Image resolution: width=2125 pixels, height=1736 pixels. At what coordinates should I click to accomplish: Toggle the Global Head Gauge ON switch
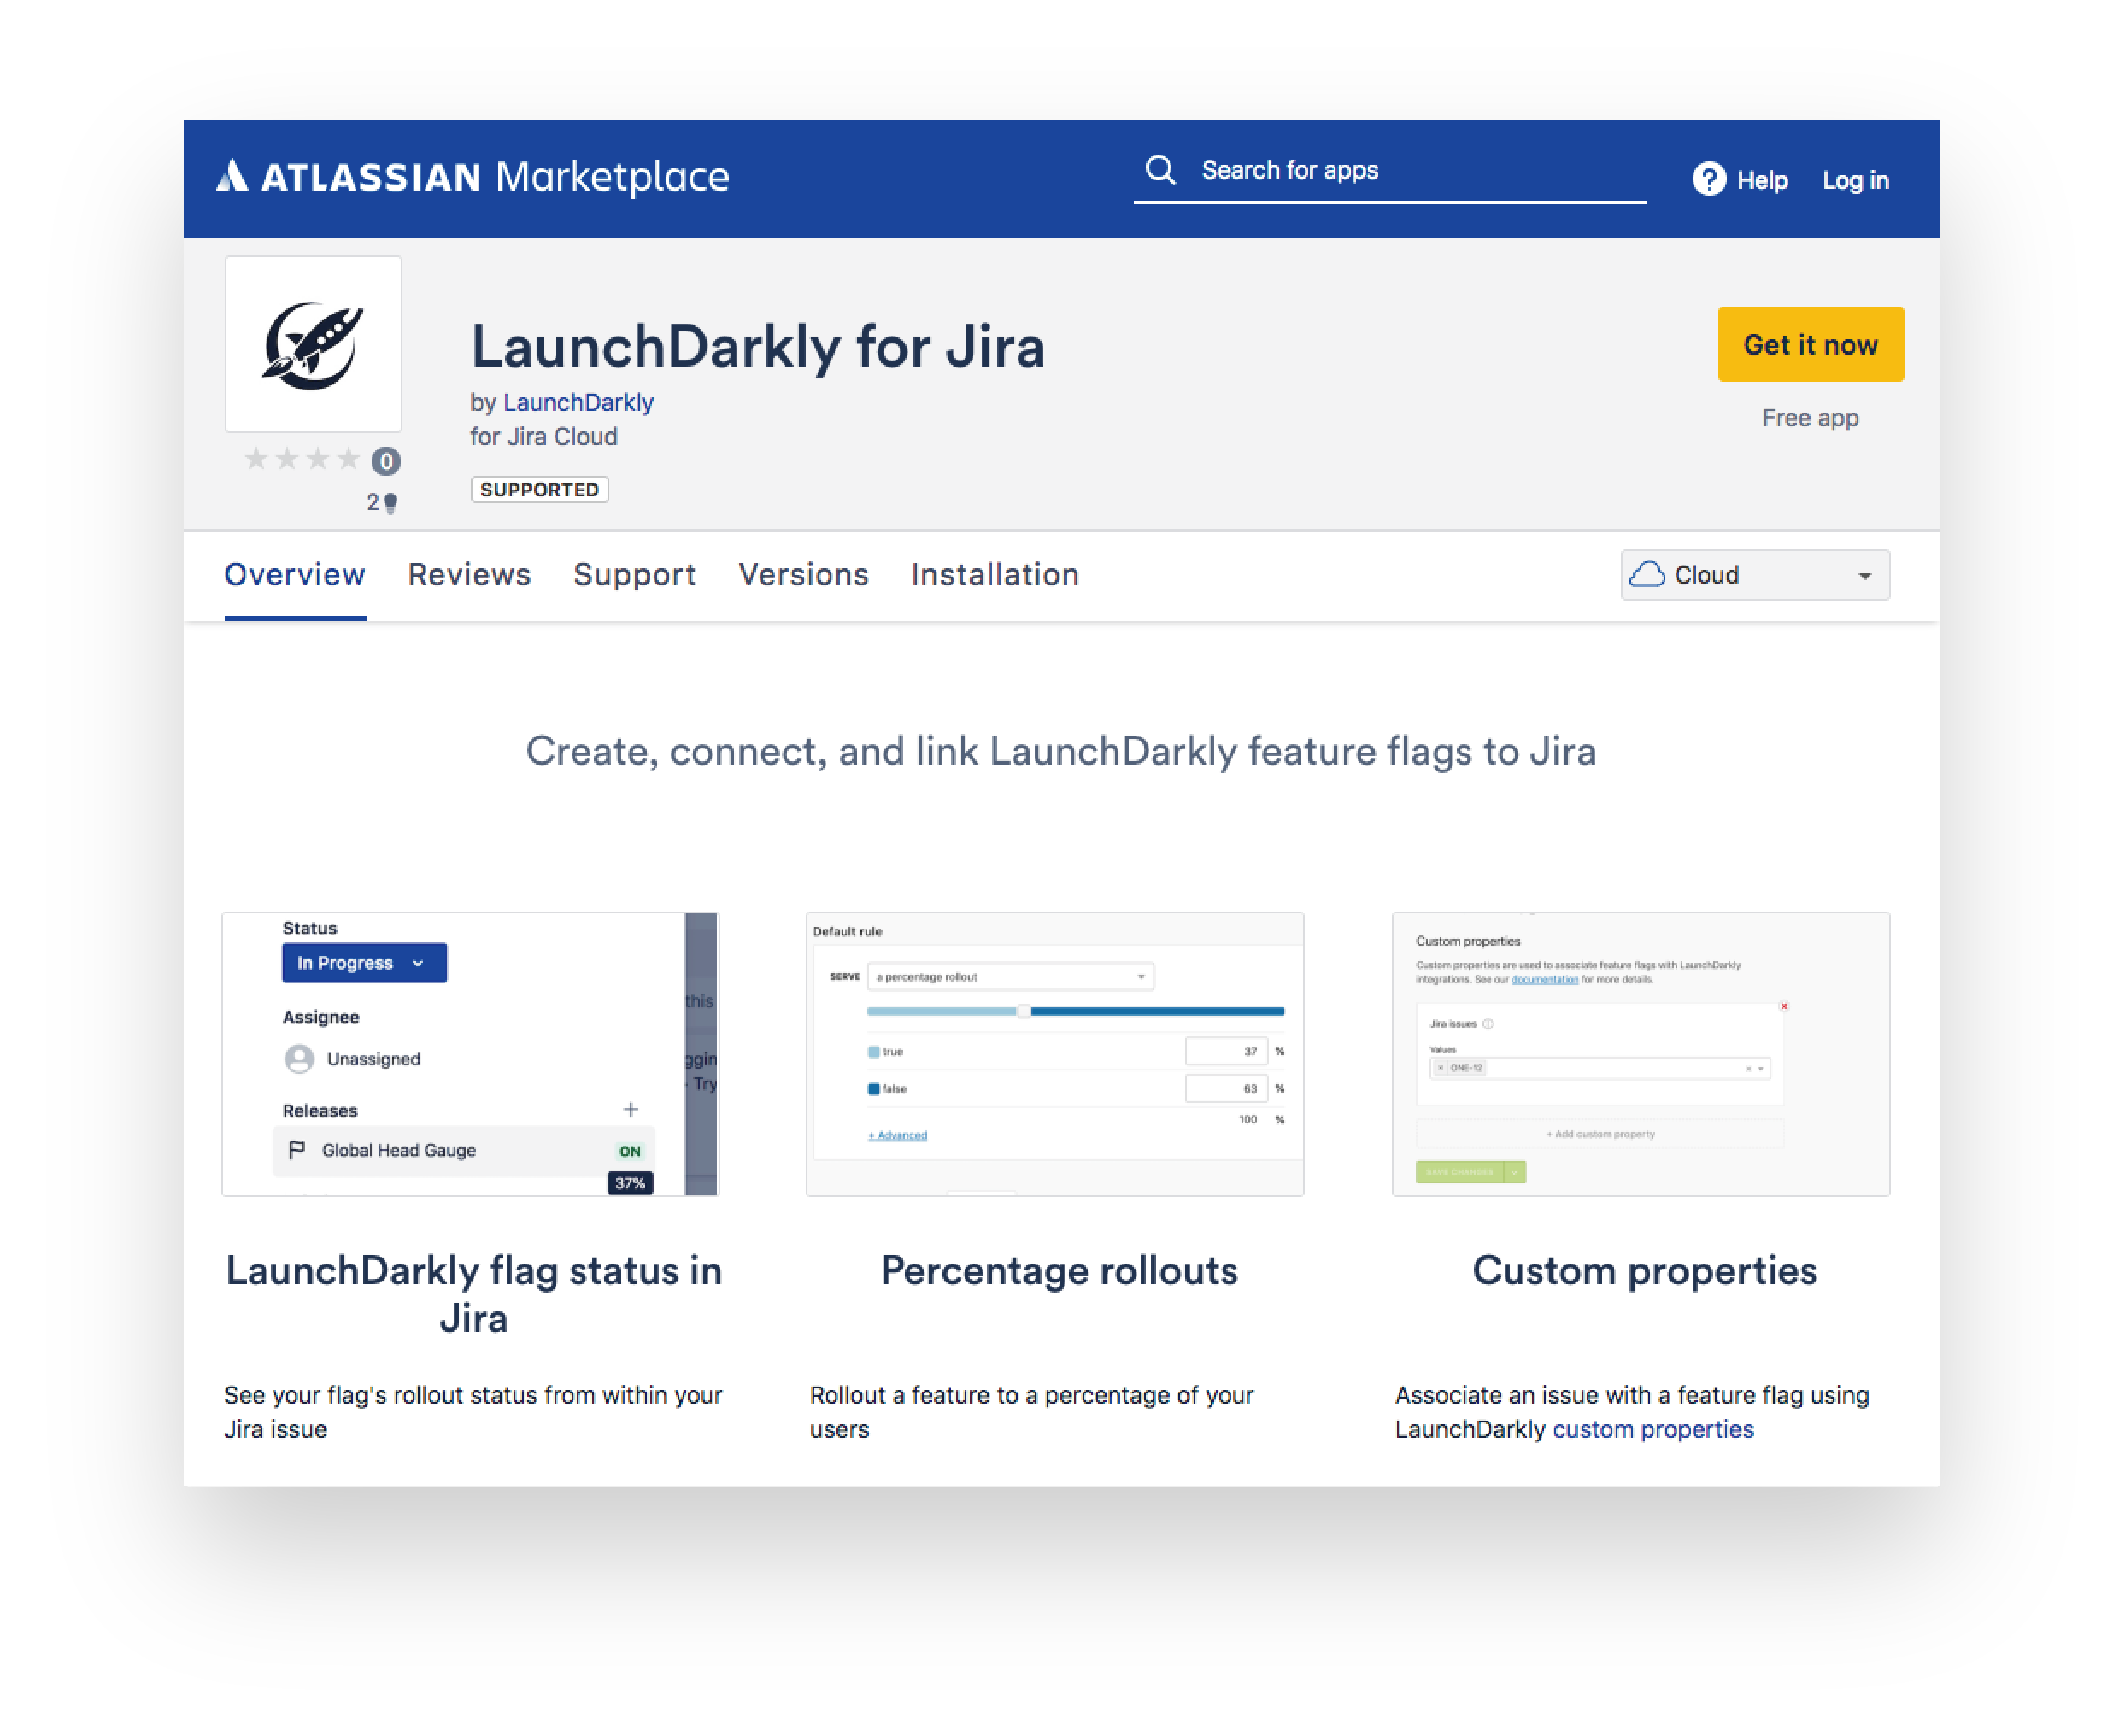point(629,1150)
